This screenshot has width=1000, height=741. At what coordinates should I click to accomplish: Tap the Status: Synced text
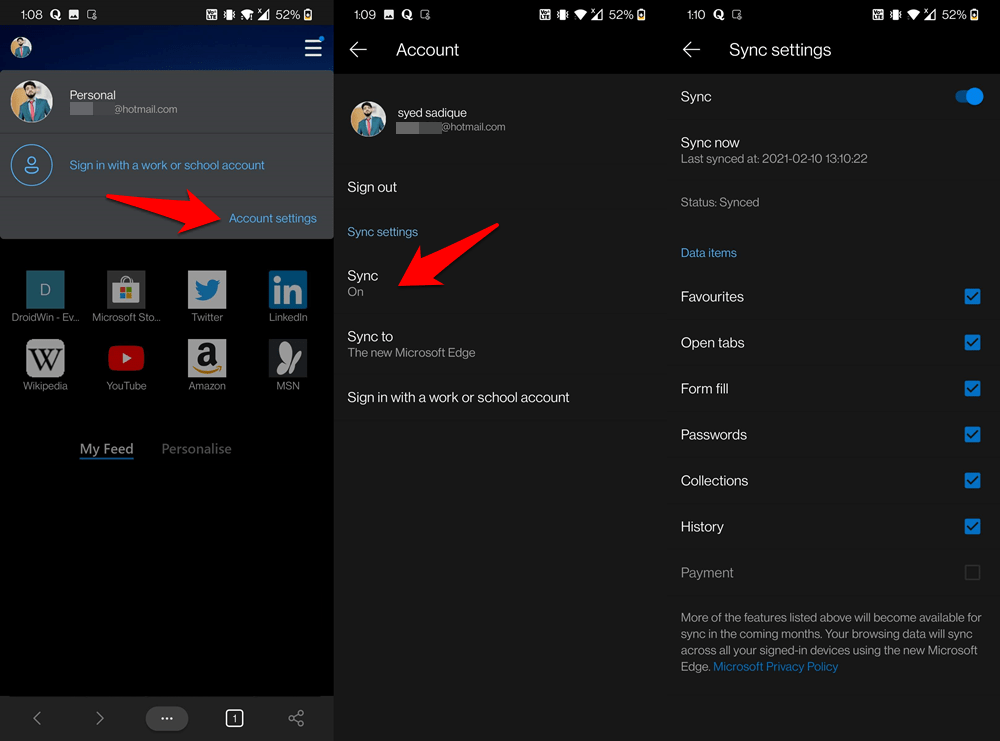pos(719,202)
